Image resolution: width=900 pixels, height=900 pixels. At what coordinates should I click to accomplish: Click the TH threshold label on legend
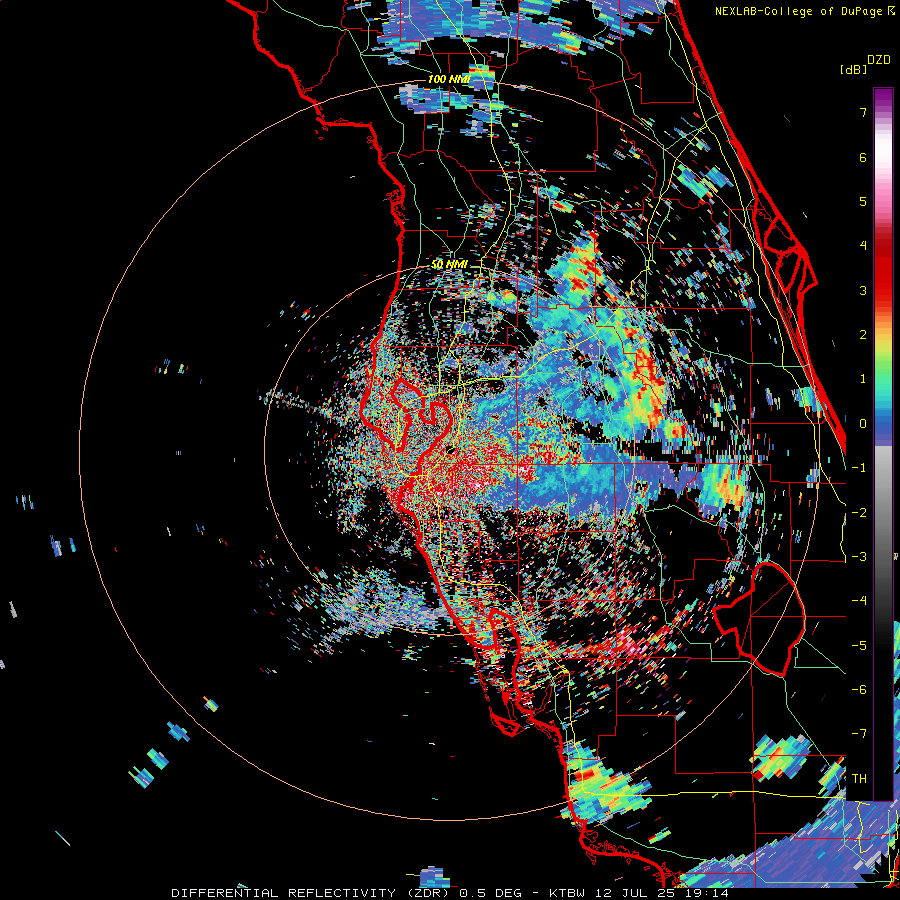(x=859, y=779)
